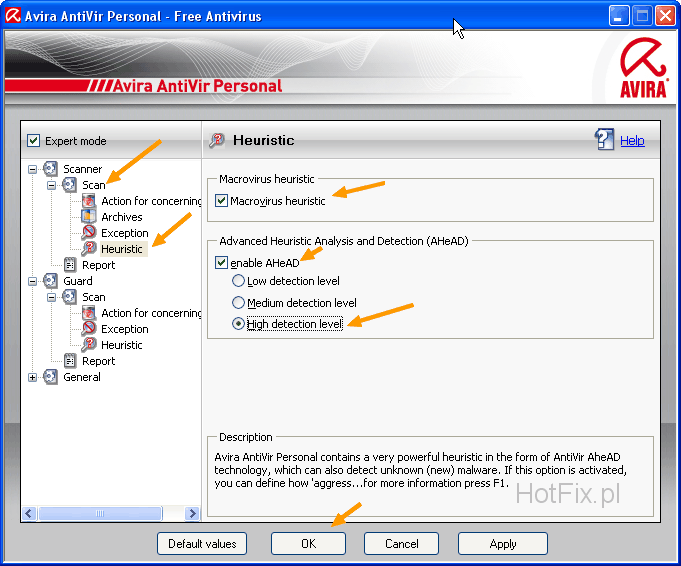
Task: Open Action for concerning files under Guard
Action: [150, 313]
